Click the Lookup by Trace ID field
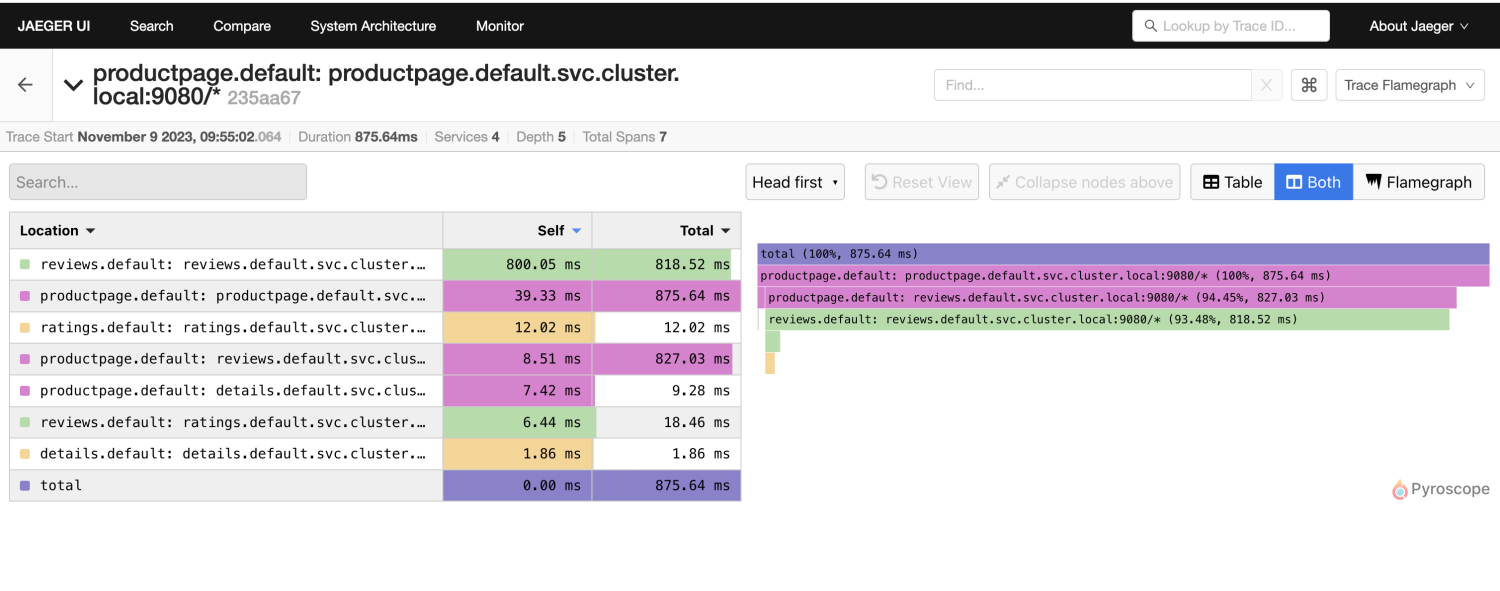This screenshot has height=591, width=1500. click(x=1230, y=26)
